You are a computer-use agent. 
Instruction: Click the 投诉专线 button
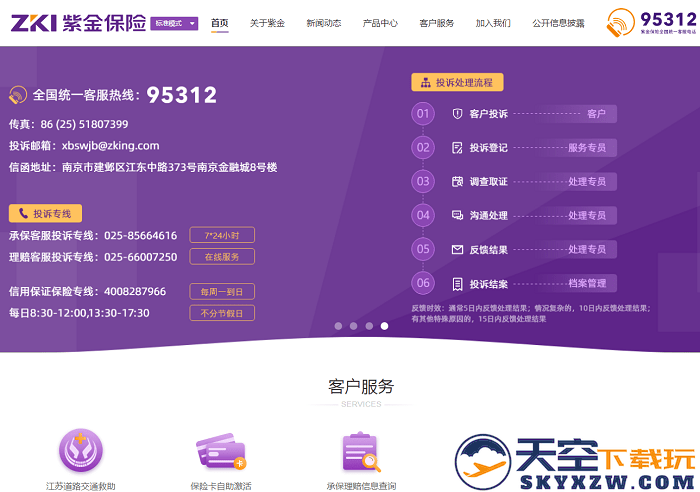45,213
